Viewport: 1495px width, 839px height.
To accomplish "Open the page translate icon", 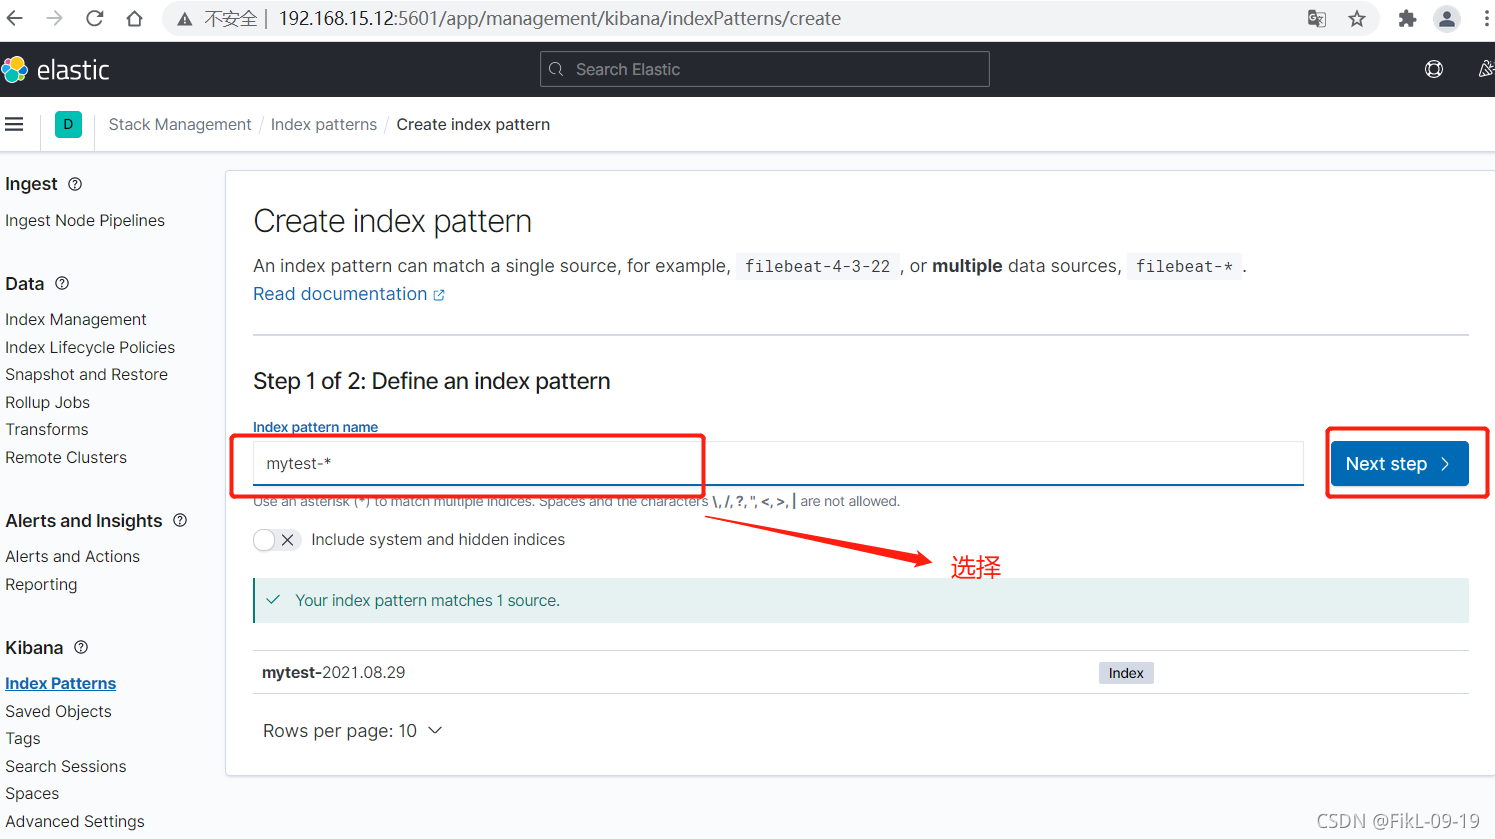I will point(1317,18).
